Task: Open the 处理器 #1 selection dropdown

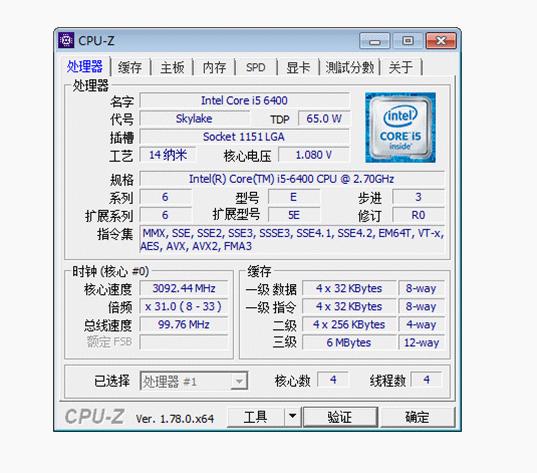Action: coord(194,381)
